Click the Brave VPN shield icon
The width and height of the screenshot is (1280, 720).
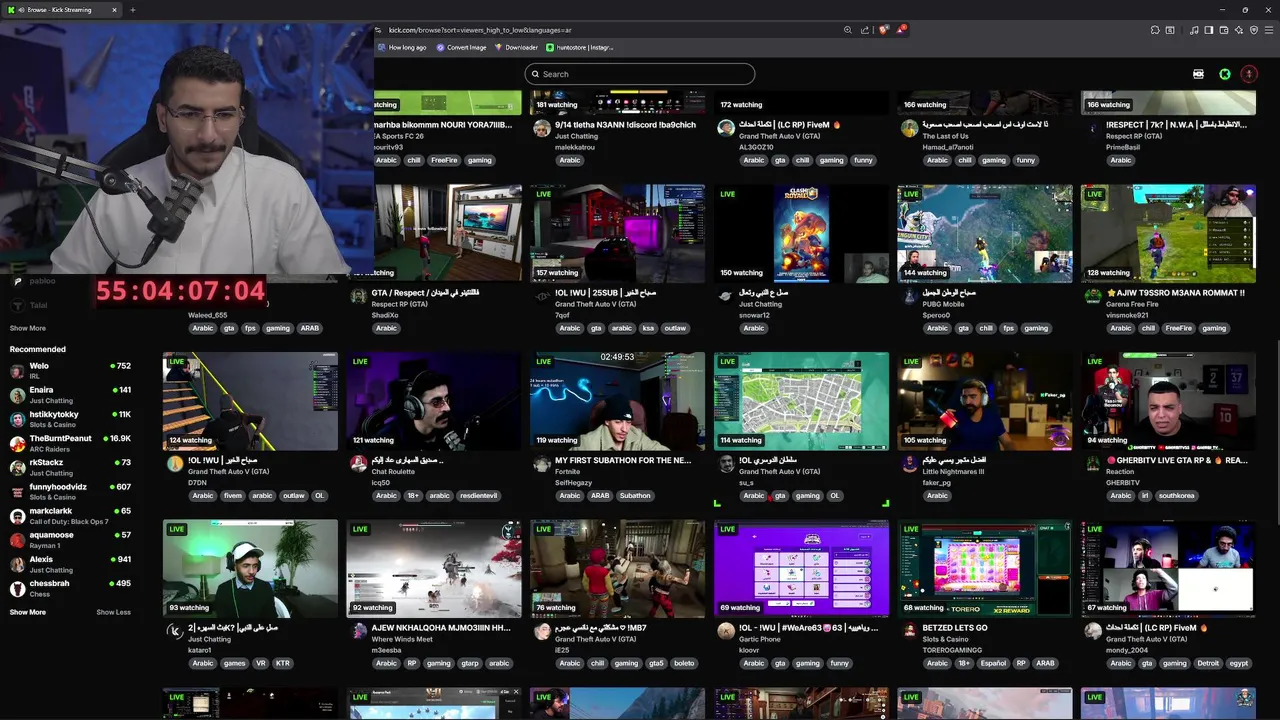(1254, 30)
